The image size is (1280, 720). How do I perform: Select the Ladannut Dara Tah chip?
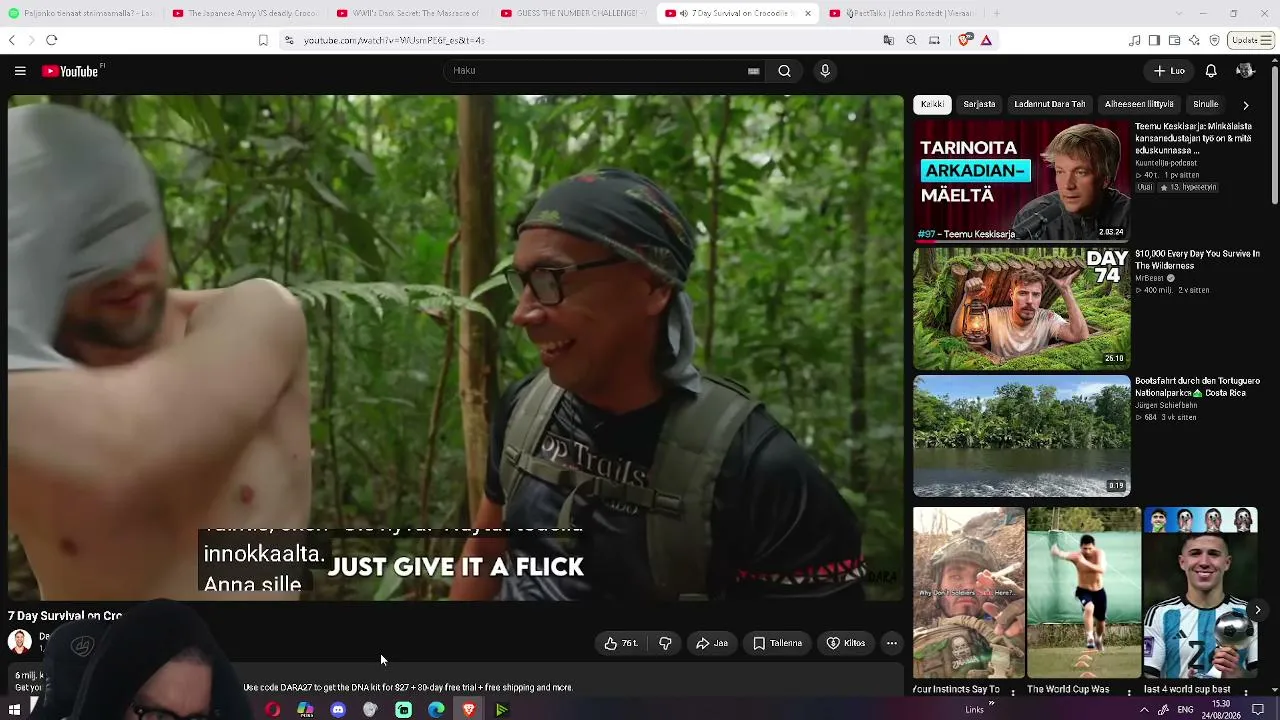pos(1049,104)
